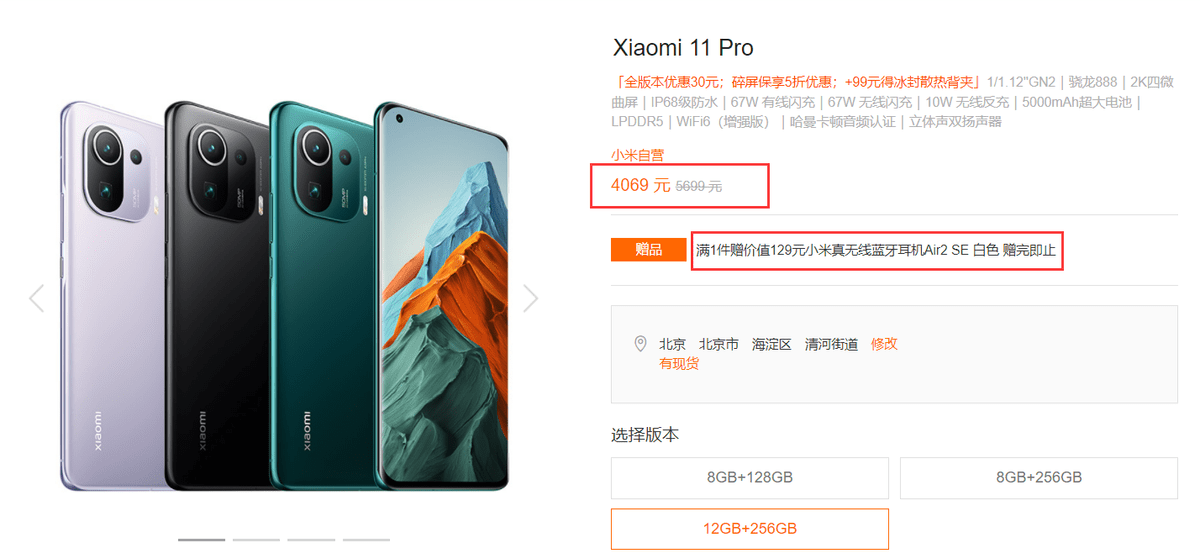Jump to the third carousel slide indicator
The image size is (1200, 554).
coord(311,540)
